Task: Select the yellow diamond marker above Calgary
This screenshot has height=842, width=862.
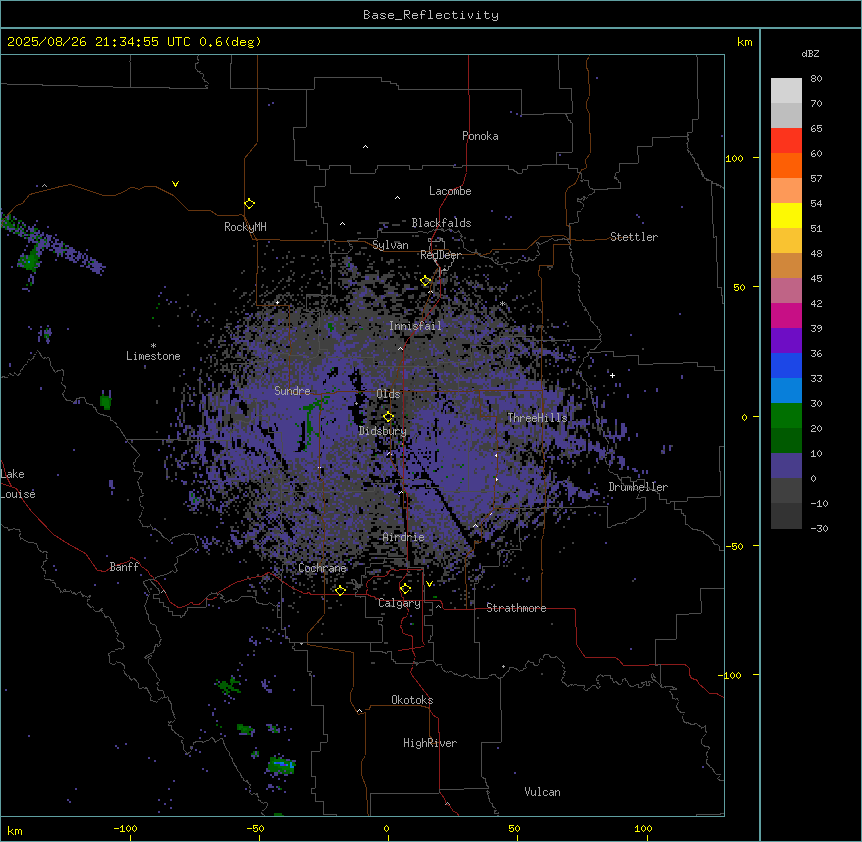Action: (x=406, y=589)
